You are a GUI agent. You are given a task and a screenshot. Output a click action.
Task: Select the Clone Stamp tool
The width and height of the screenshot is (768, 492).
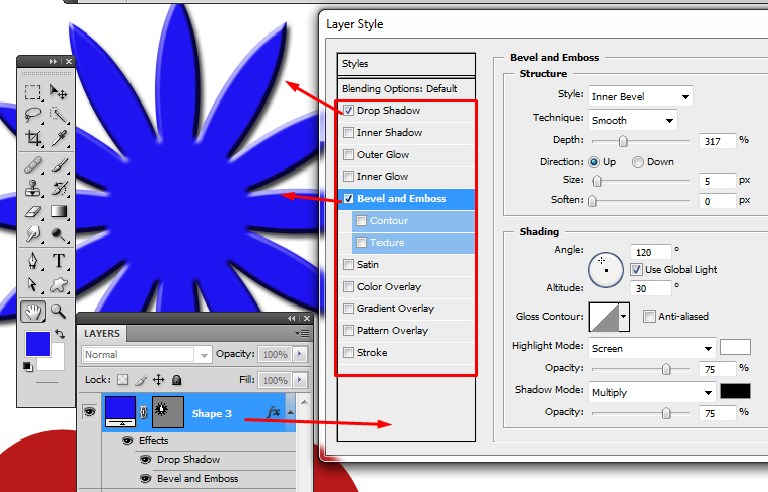(33, 189)
